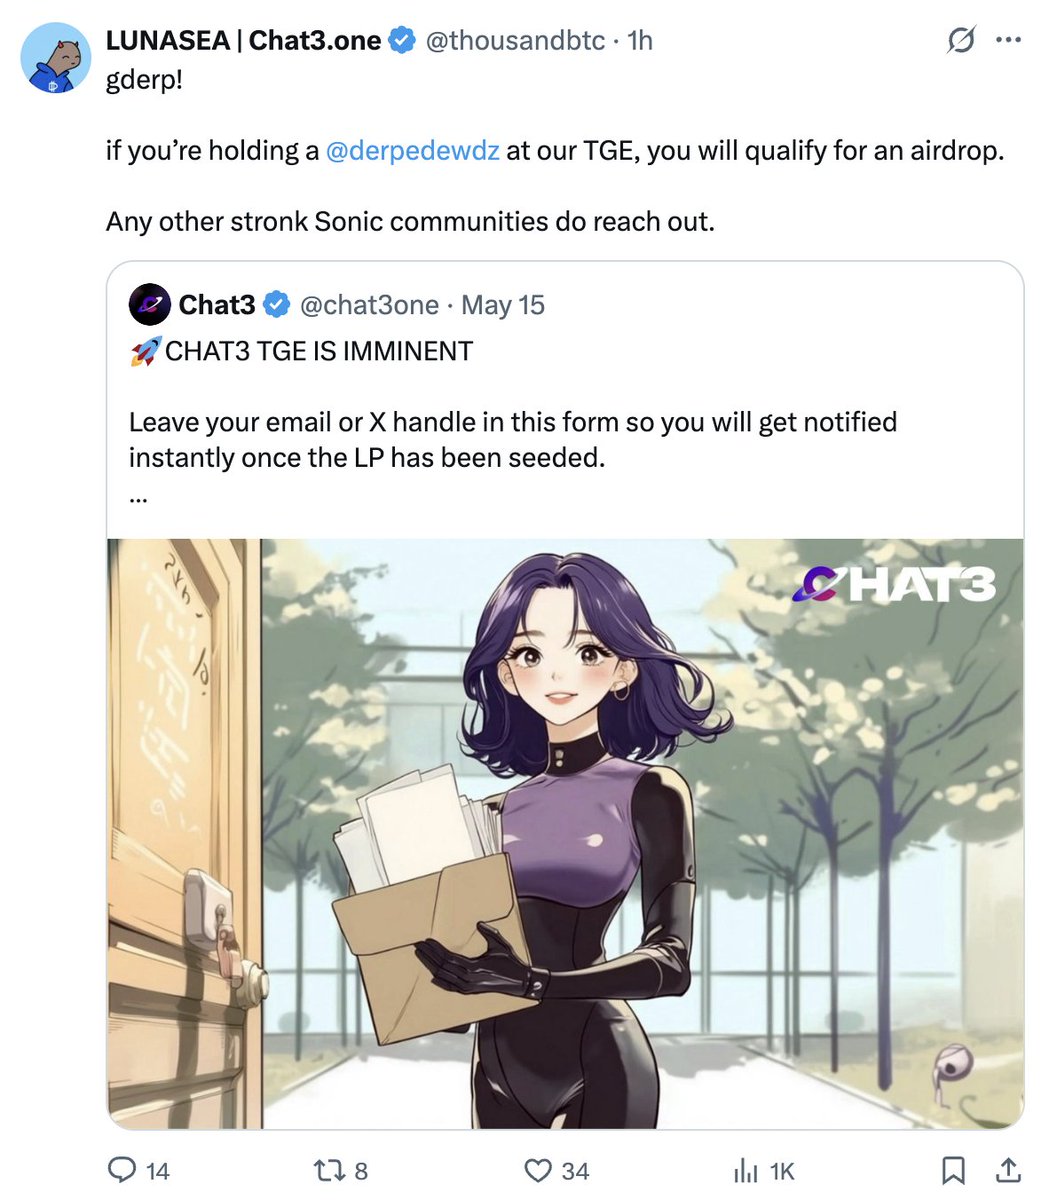Viewport: 1049px width, 1200px height.
Task: Open the Chat3 quoted account avatar
Action: (150, 305)
